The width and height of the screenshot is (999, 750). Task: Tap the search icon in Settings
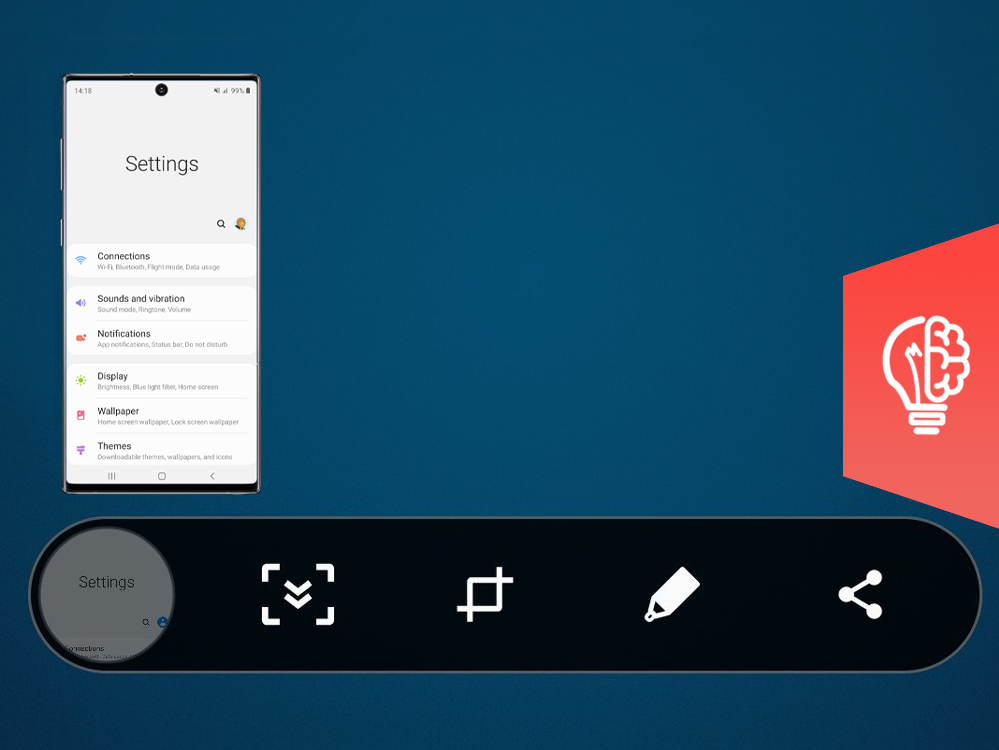click(x=221, y=224)
